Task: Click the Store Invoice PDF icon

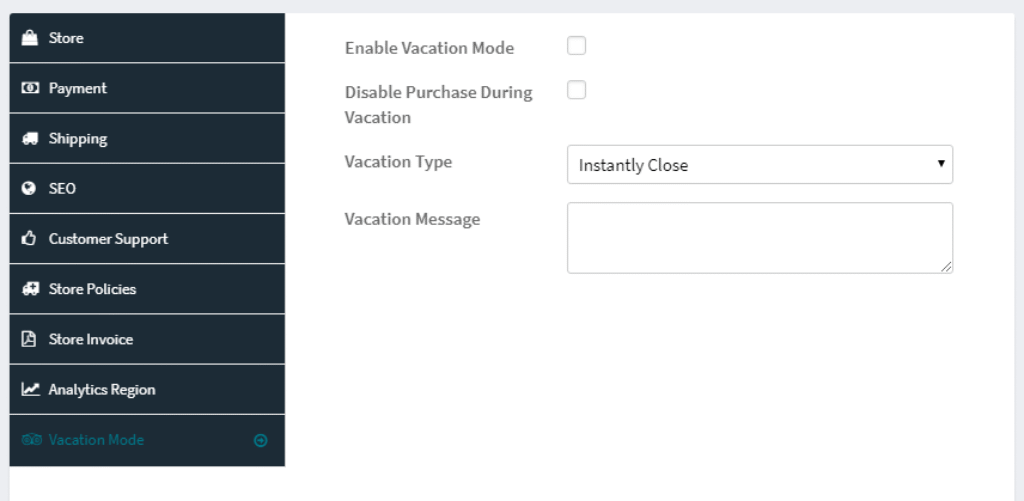Action: pos(29,339)
